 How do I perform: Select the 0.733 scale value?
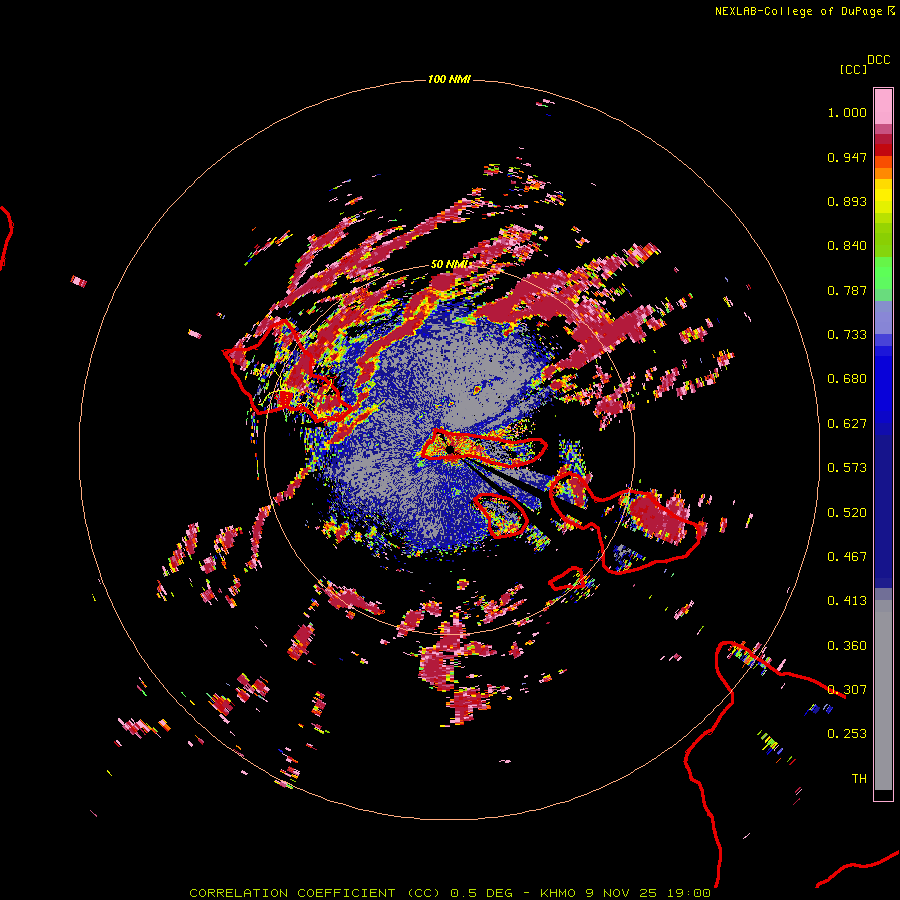[x=847, y=335]
